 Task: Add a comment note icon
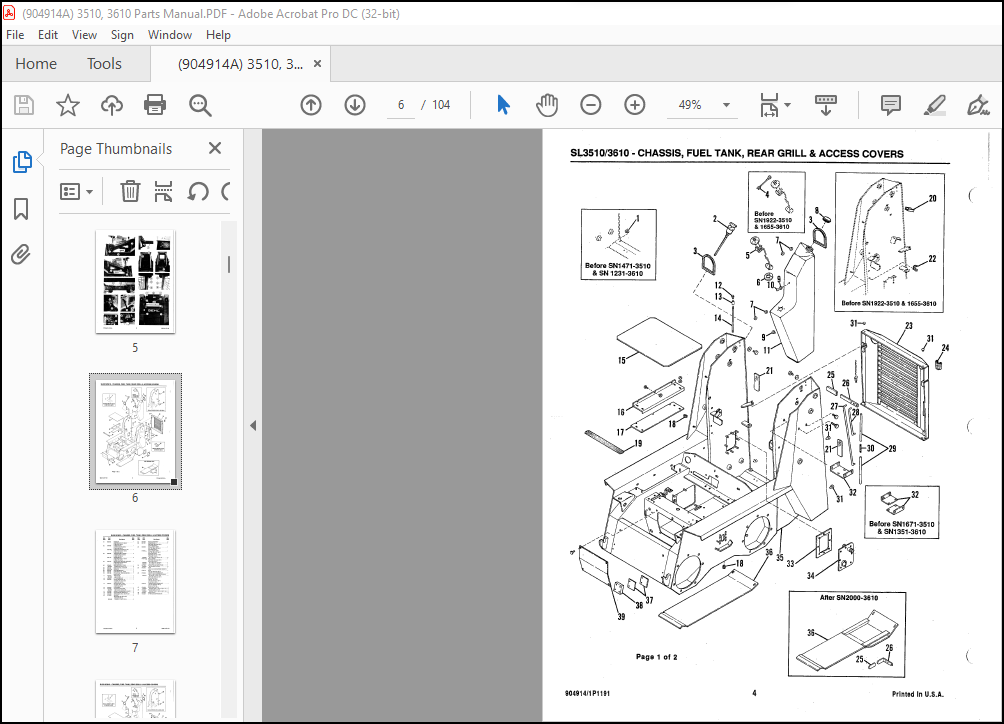(891, 105)
